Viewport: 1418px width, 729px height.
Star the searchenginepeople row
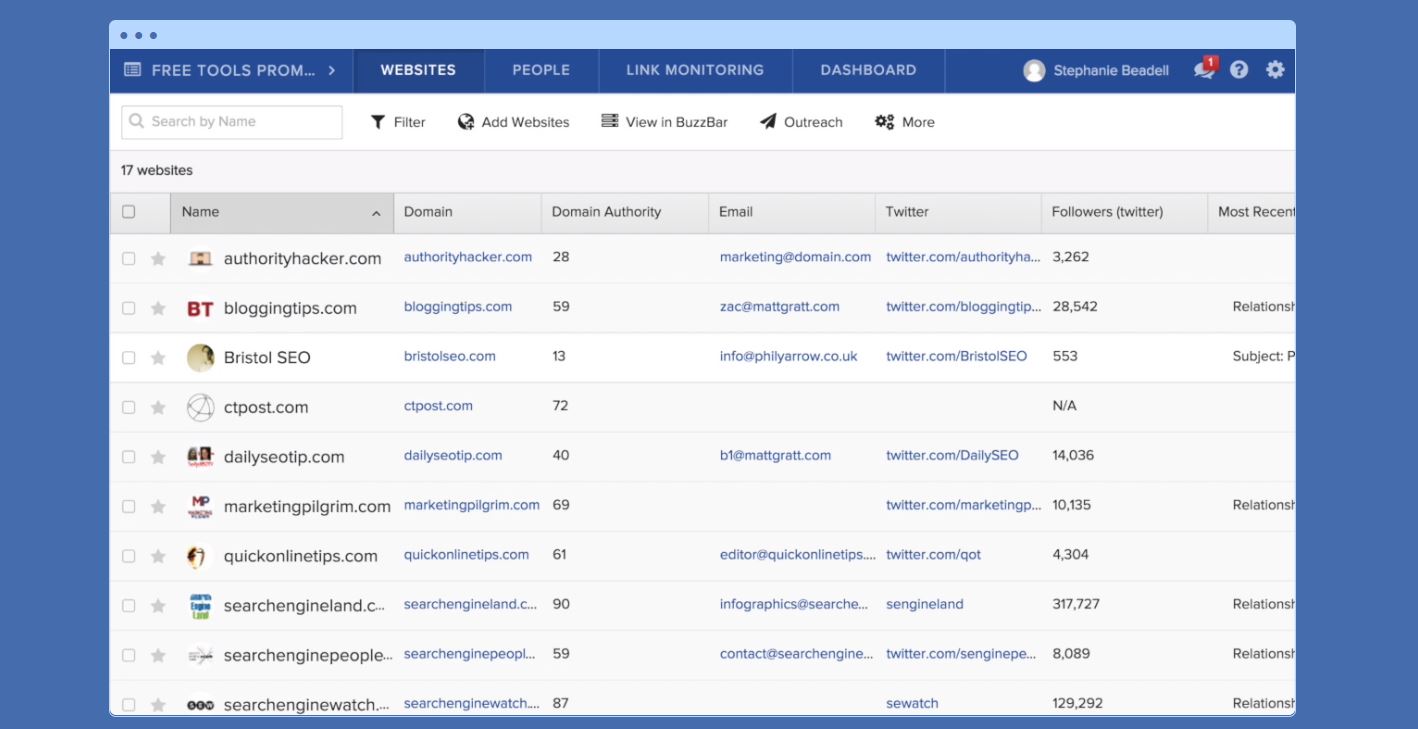(x=158, y=655)
